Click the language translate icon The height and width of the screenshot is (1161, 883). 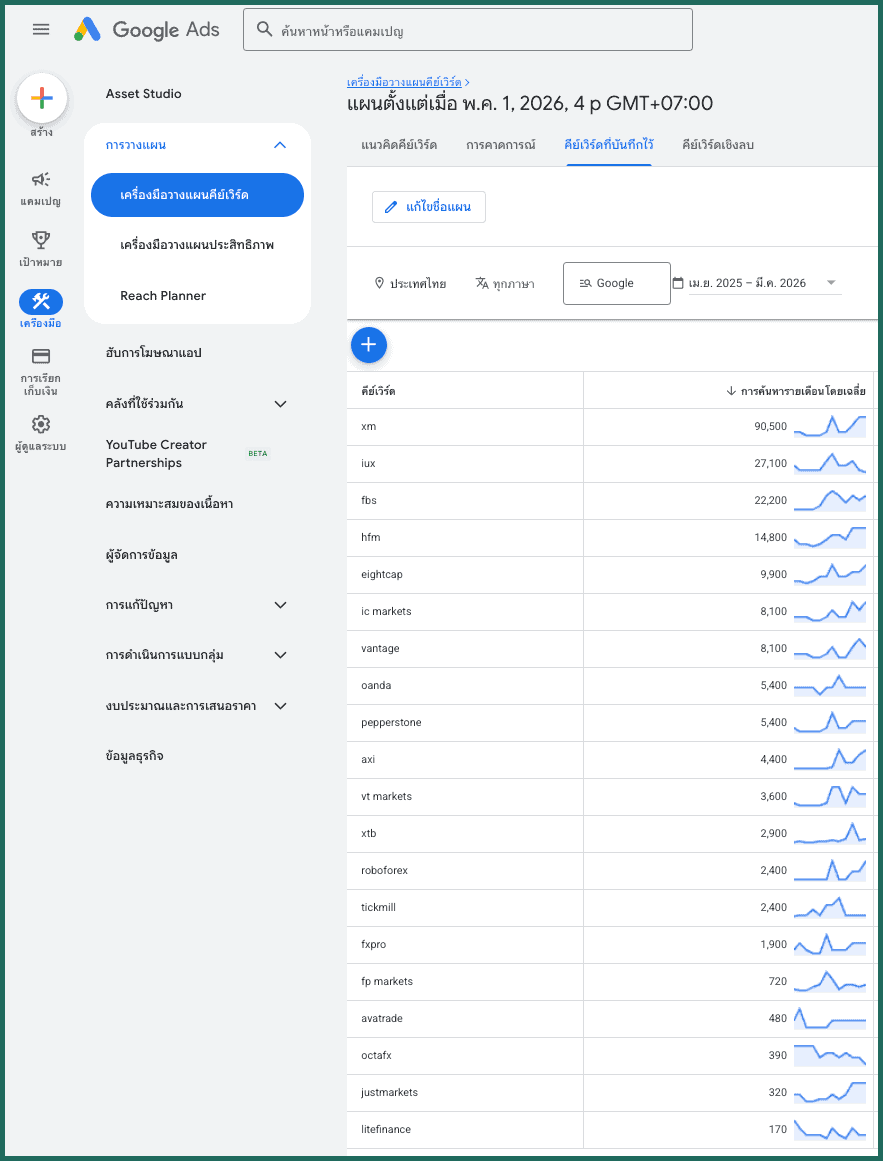pos(482,283)
